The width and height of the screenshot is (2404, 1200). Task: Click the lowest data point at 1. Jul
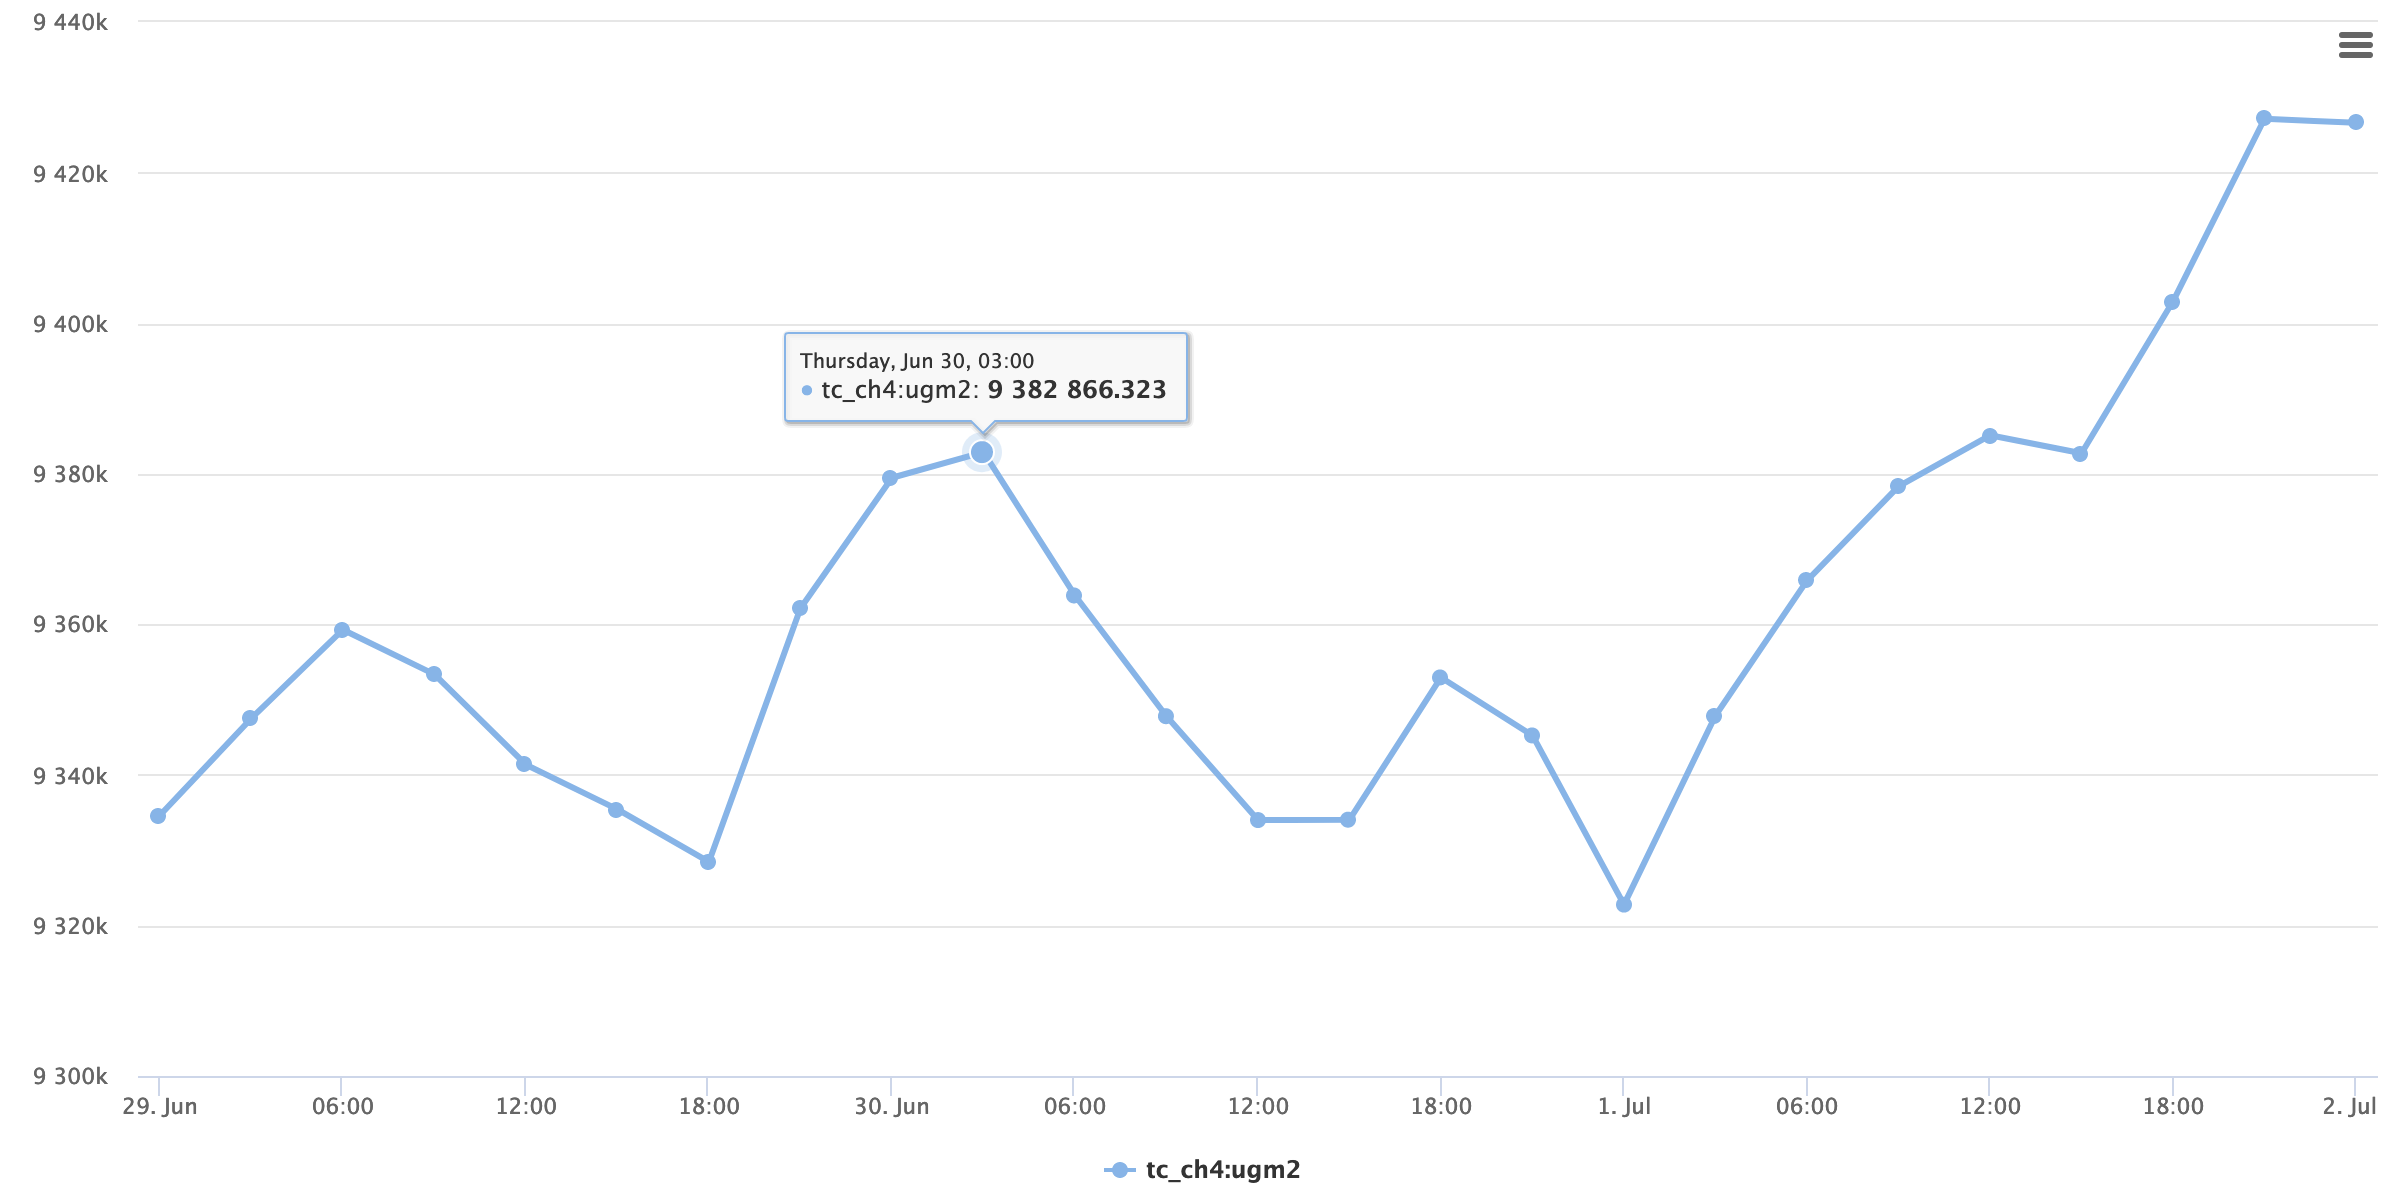tap(1624, 904)
